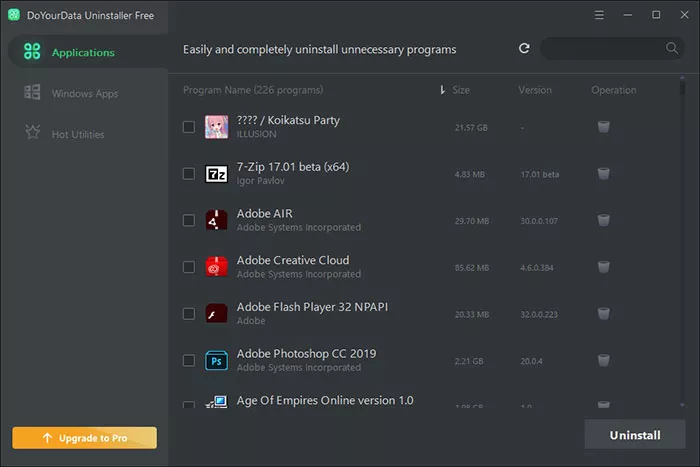Image resolution: width=700 pixels, height=467 pixels.
Task: Focus the program search field
Action: (612, 48)
